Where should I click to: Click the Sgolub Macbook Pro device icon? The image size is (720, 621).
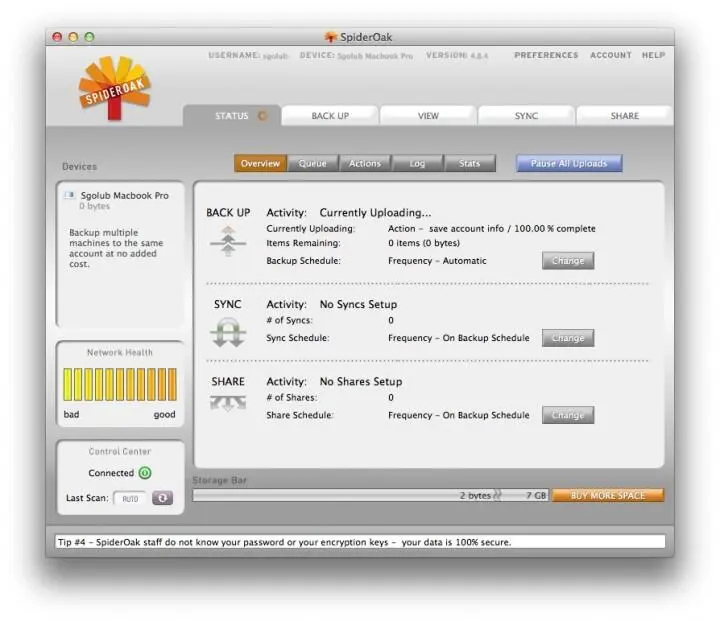[69, 196]
